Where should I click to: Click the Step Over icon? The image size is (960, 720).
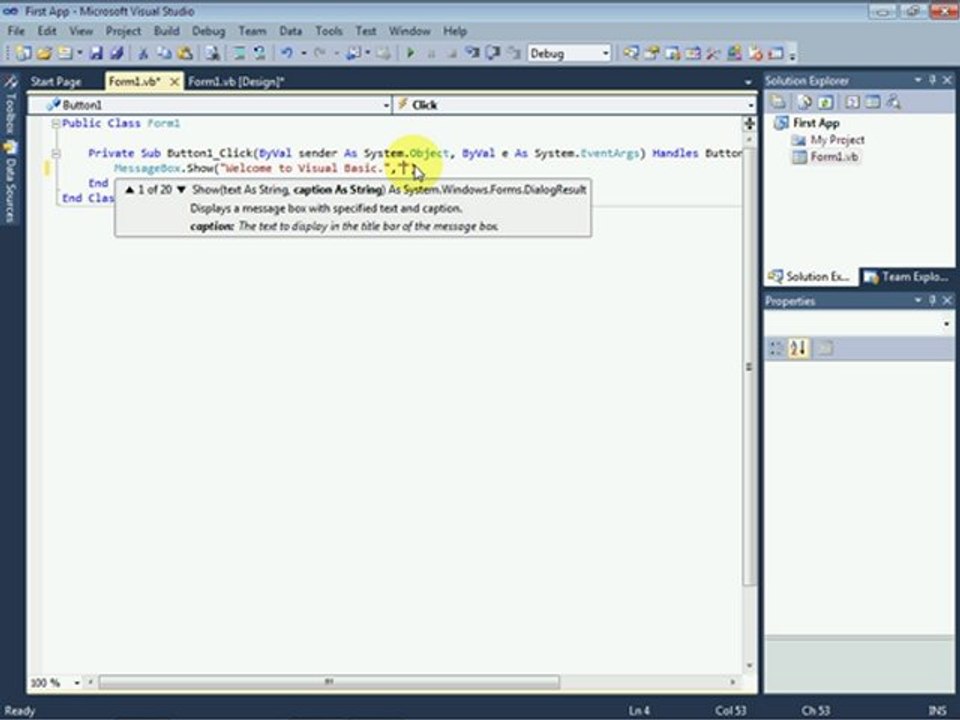pos(493,53)
